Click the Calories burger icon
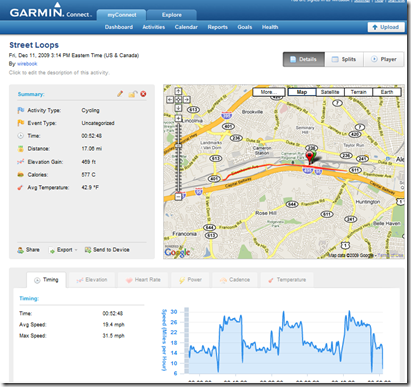The width and height of the screenshot is (411, 387). point(21,174)
